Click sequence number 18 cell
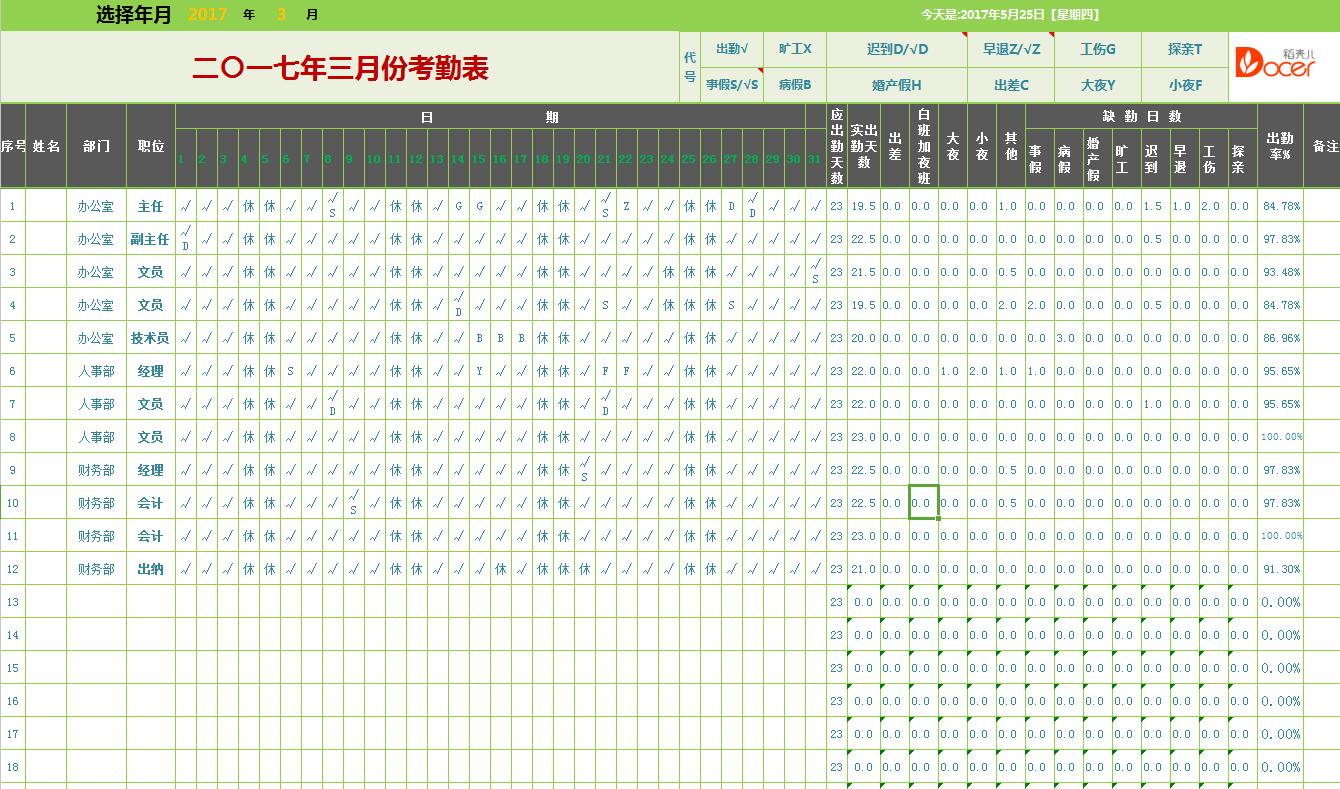This screenshot has width=1340, height=789. pyautogui.click(x=13, y=767)
